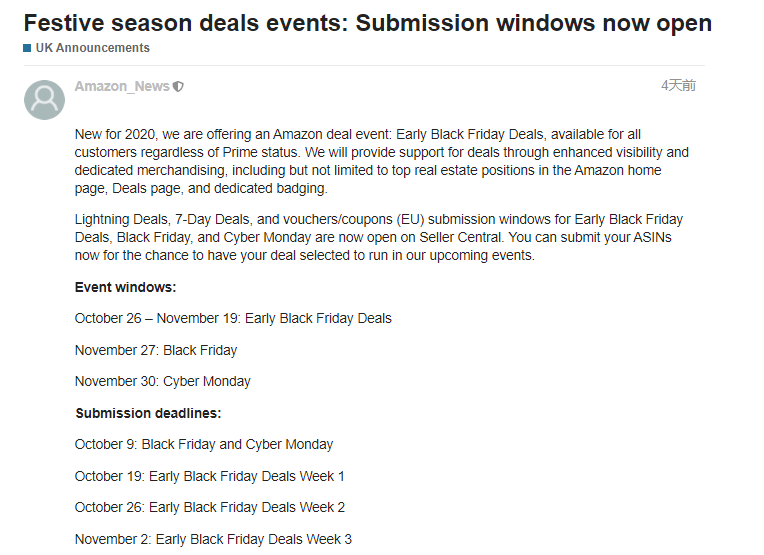Click October 26: Early Black Friday Week 2
The height and width of the screenshot is (555, 764).
point(210,507)
